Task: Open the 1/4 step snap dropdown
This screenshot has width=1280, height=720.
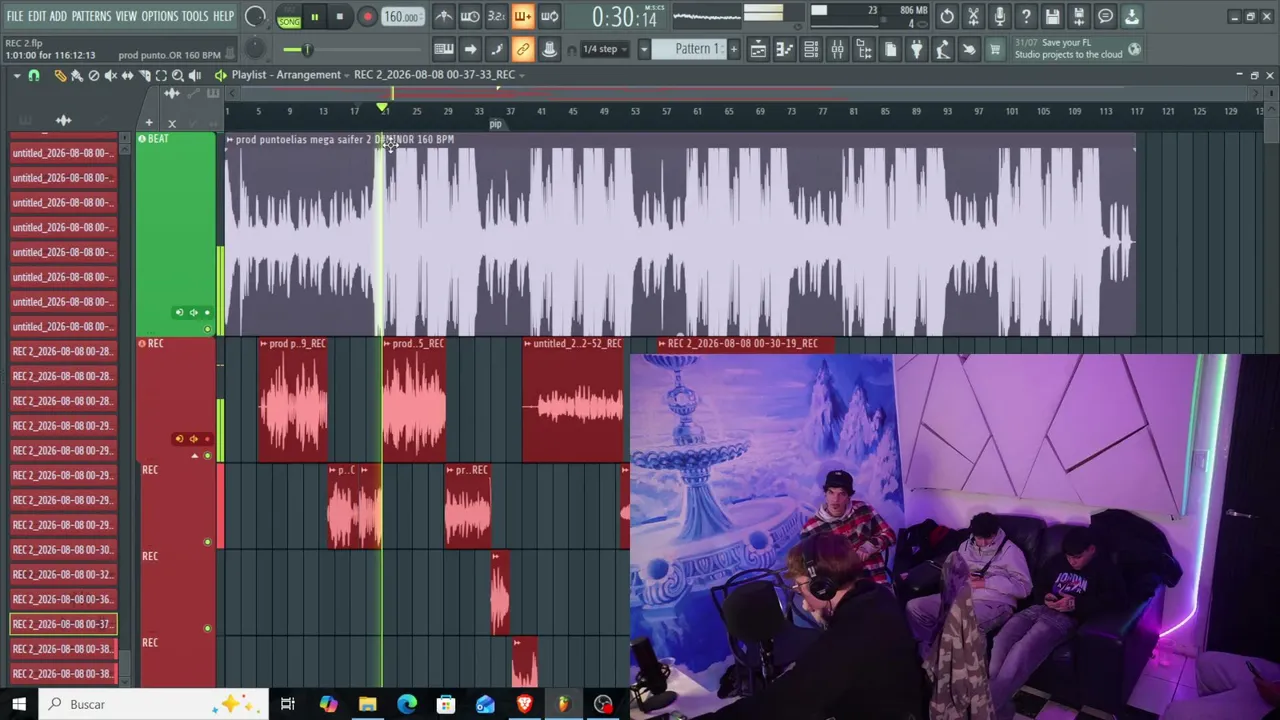Action: [606, 49]
